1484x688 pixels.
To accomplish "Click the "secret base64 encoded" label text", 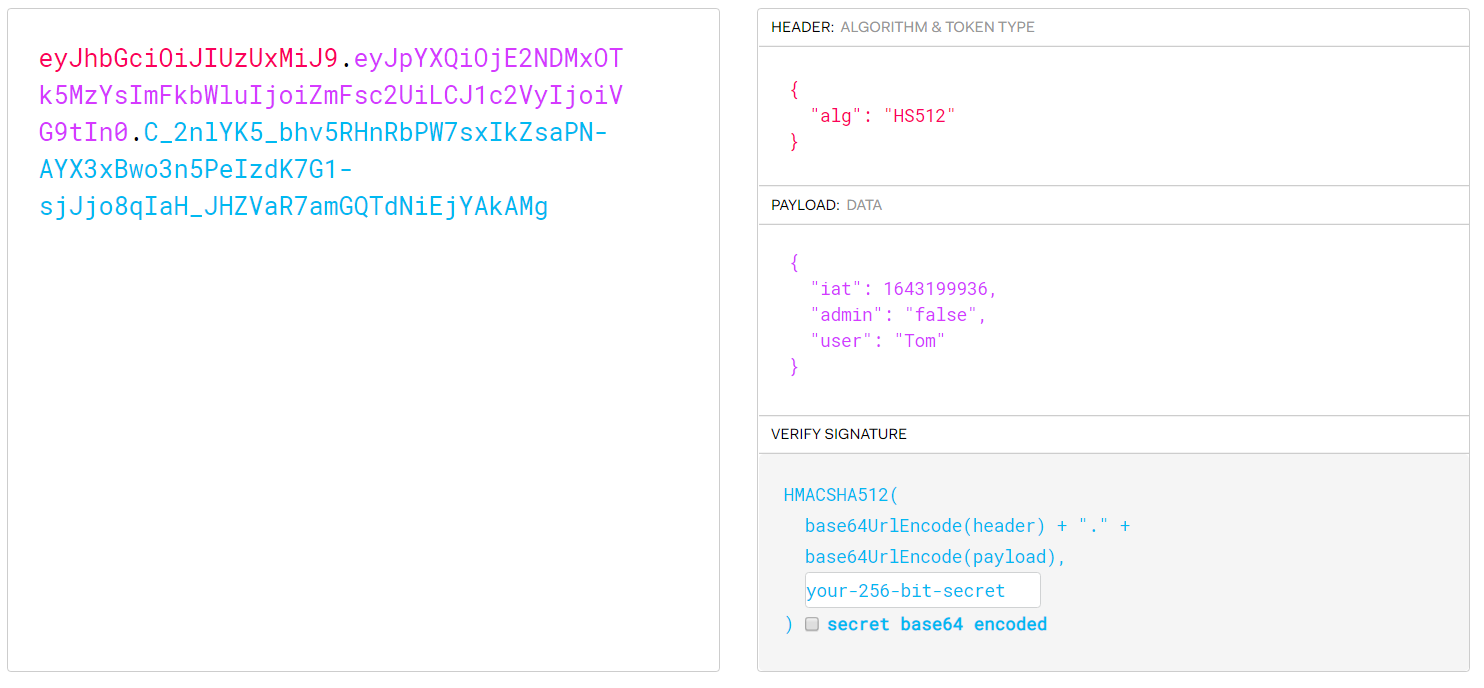I will 936,624.
